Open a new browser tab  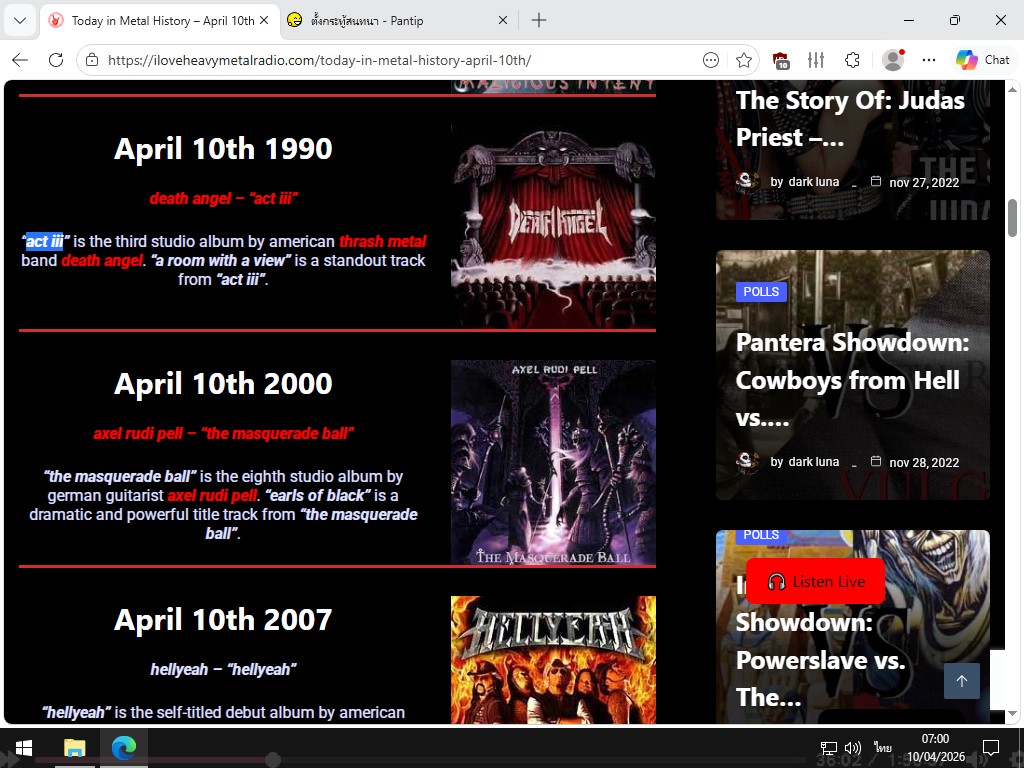point(539,20)
